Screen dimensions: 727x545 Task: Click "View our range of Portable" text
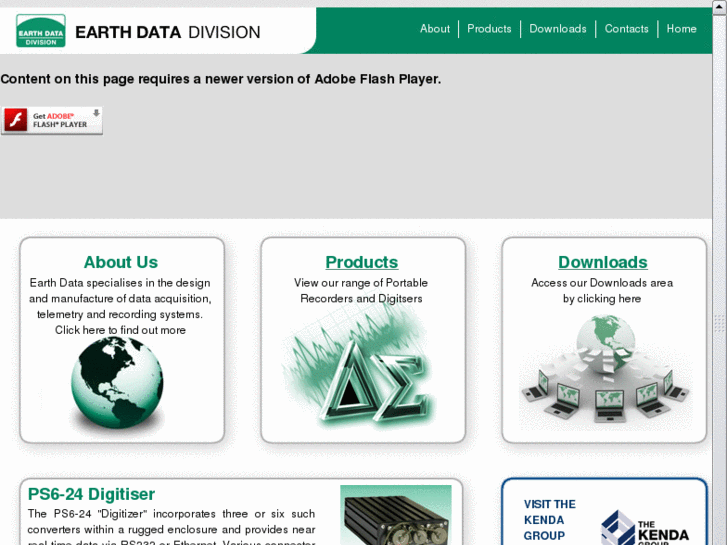click(361, 283)
